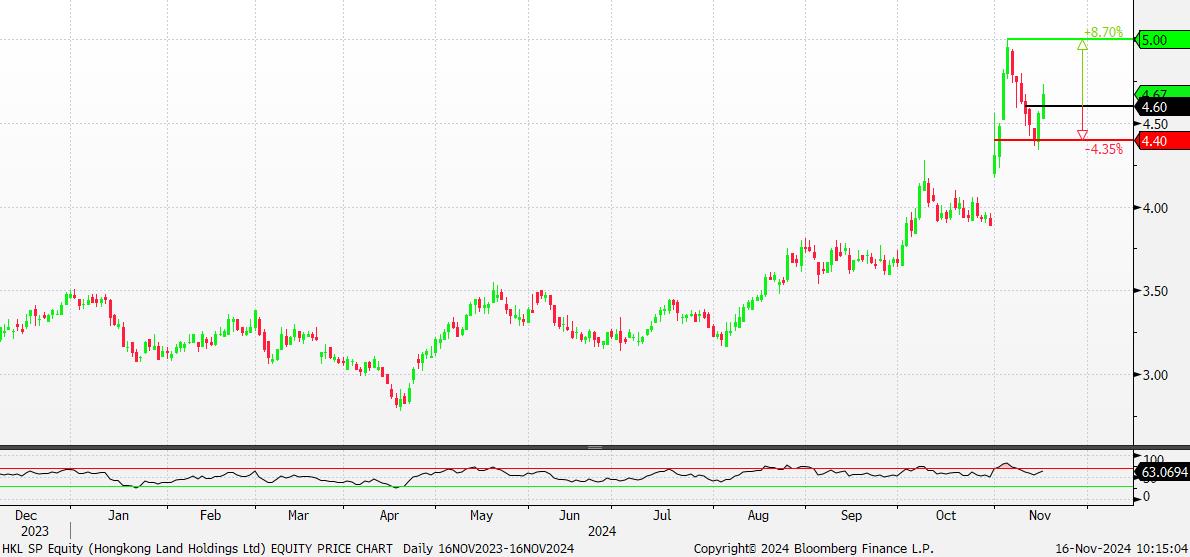Viewport: 1190px width, 557px height.
Task: Click the HKL SP Equity chart title text
Action: coord(197,548)
